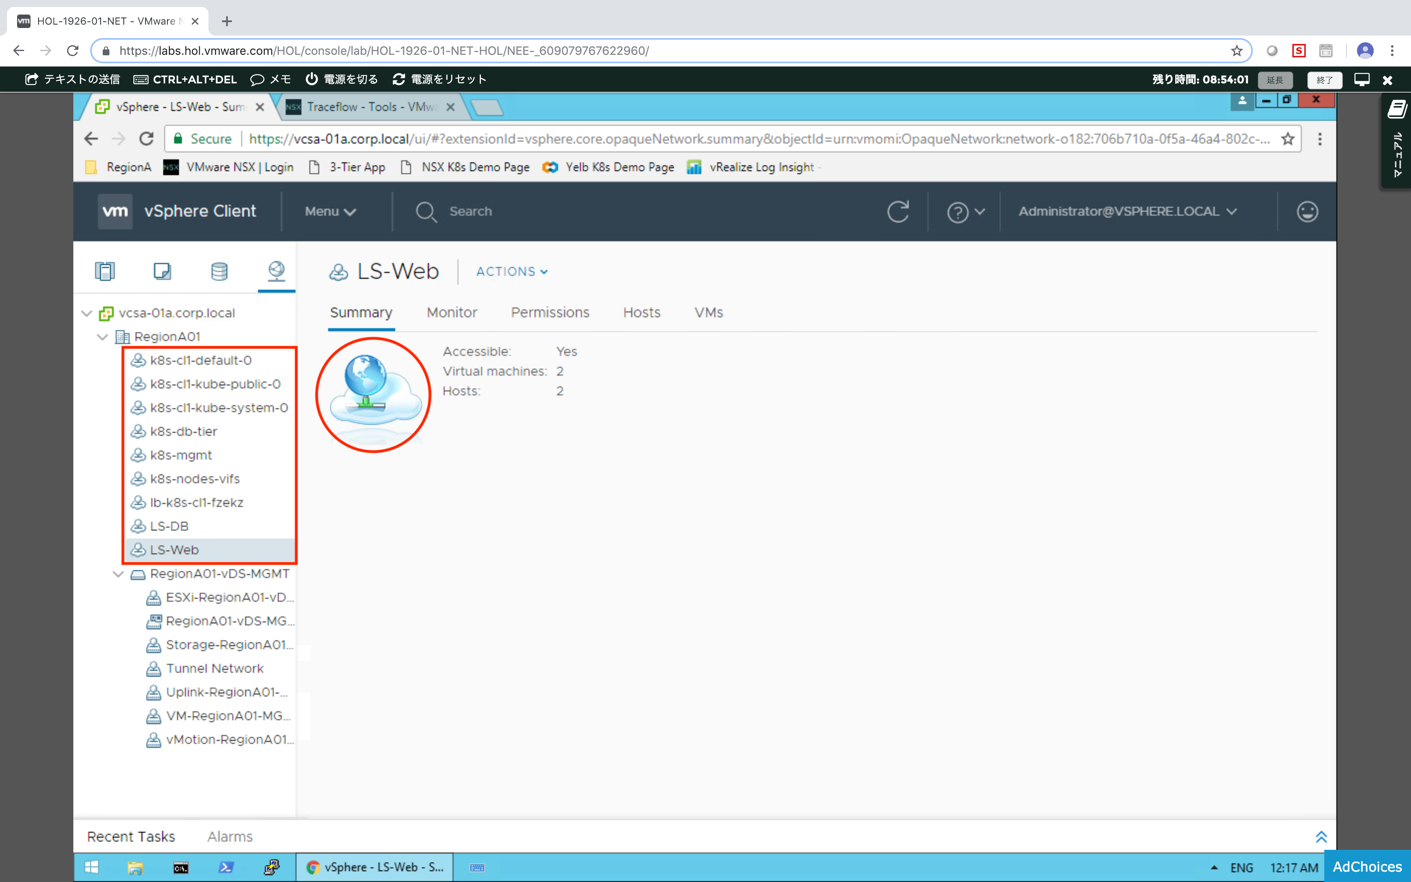Screen dimensions: 1411x882
Task: Select the vMotion-RegionA01... port group
Action: (229, 740)
